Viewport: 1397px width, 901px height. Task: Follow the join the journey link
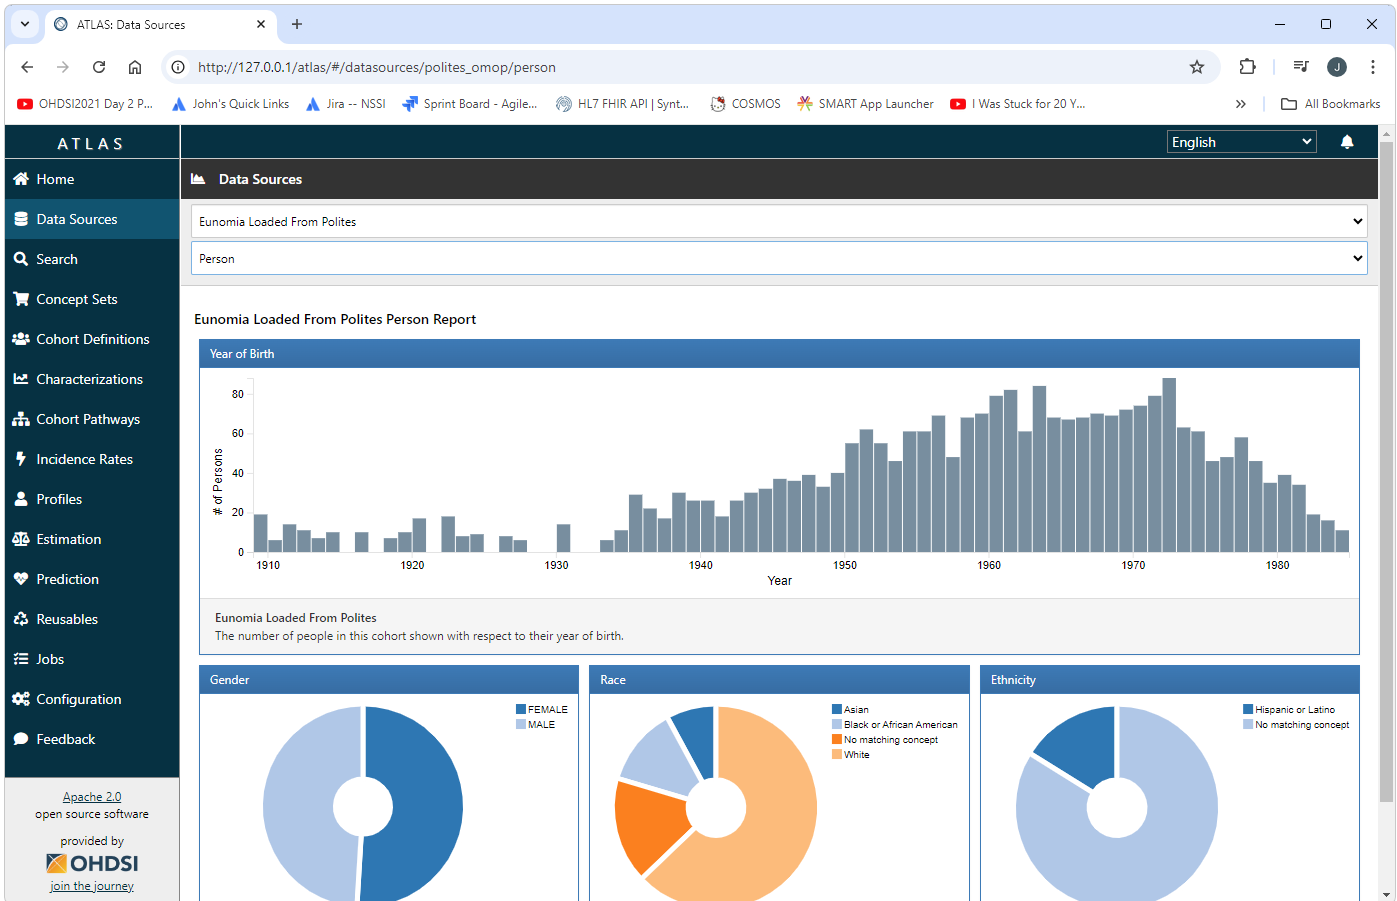[x=92, y=886]
